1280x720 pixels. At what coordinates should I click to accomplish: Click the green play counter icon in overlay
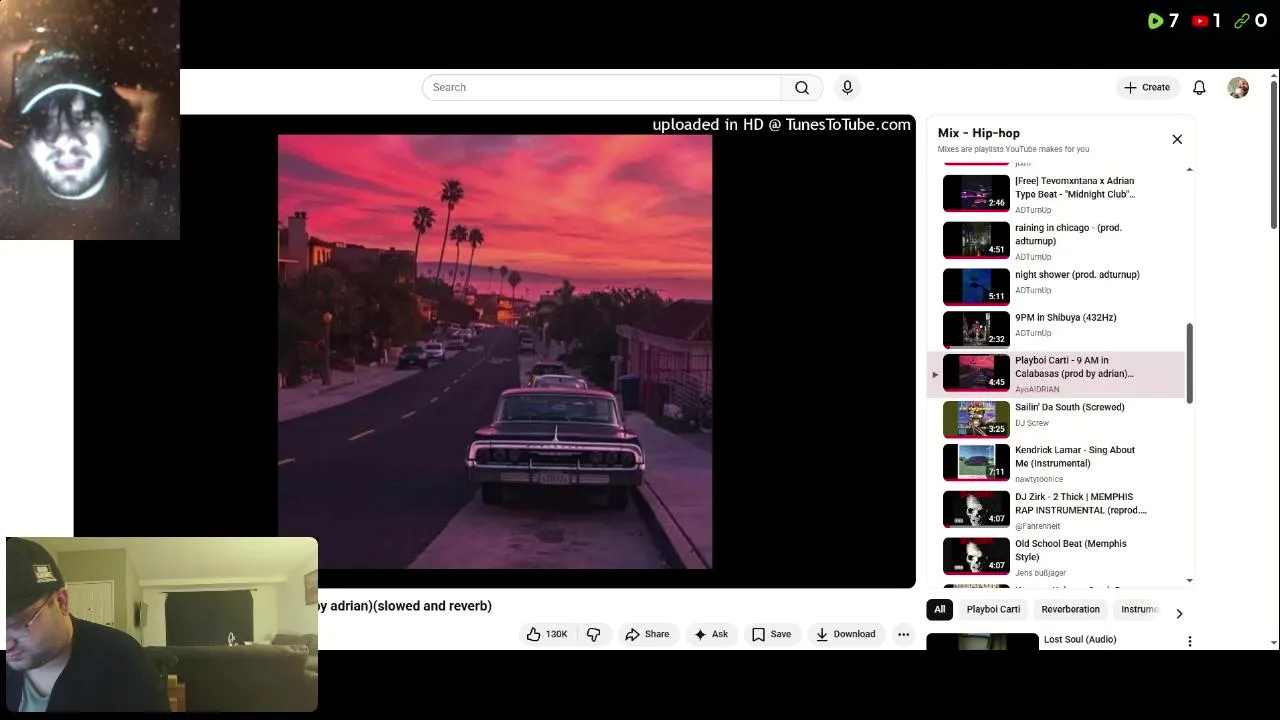coord(1155,20)
